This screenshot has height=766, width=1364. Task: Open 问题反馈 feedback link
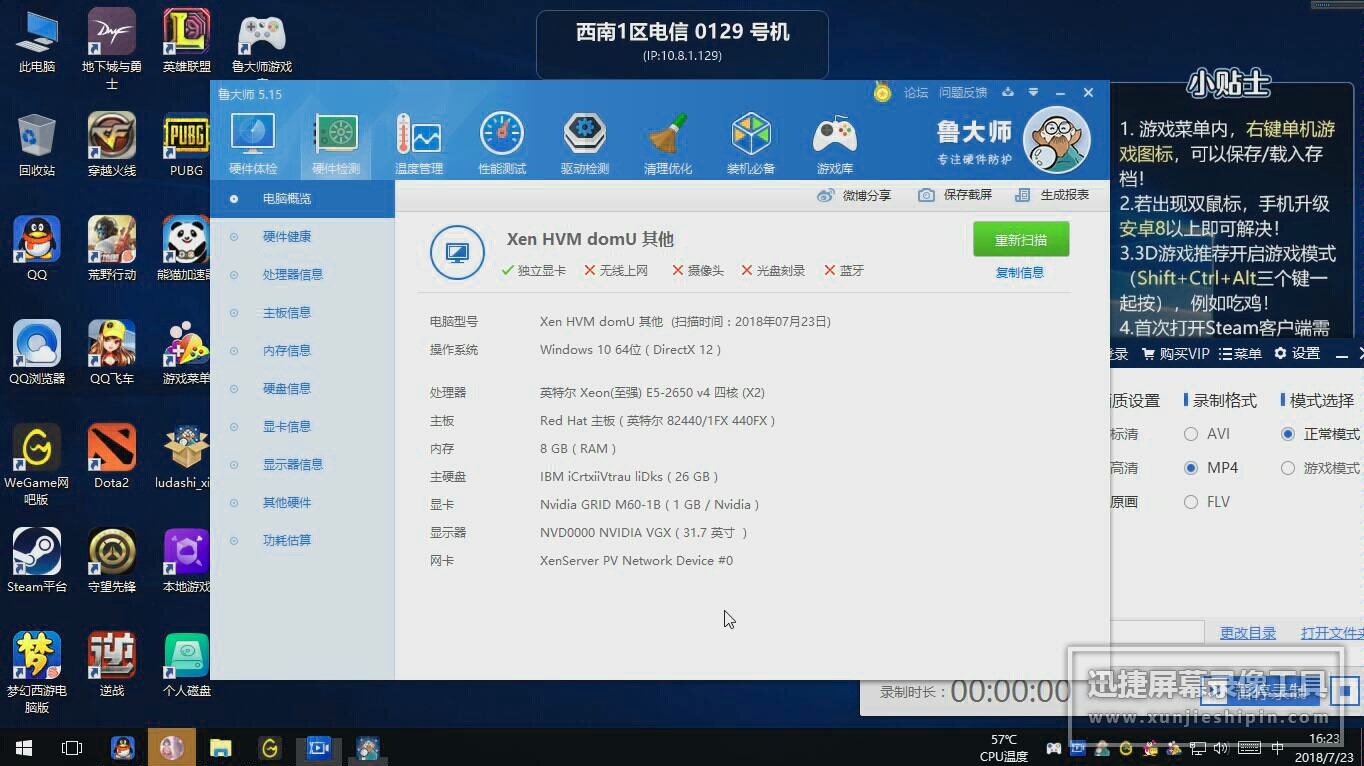[963, 93]
